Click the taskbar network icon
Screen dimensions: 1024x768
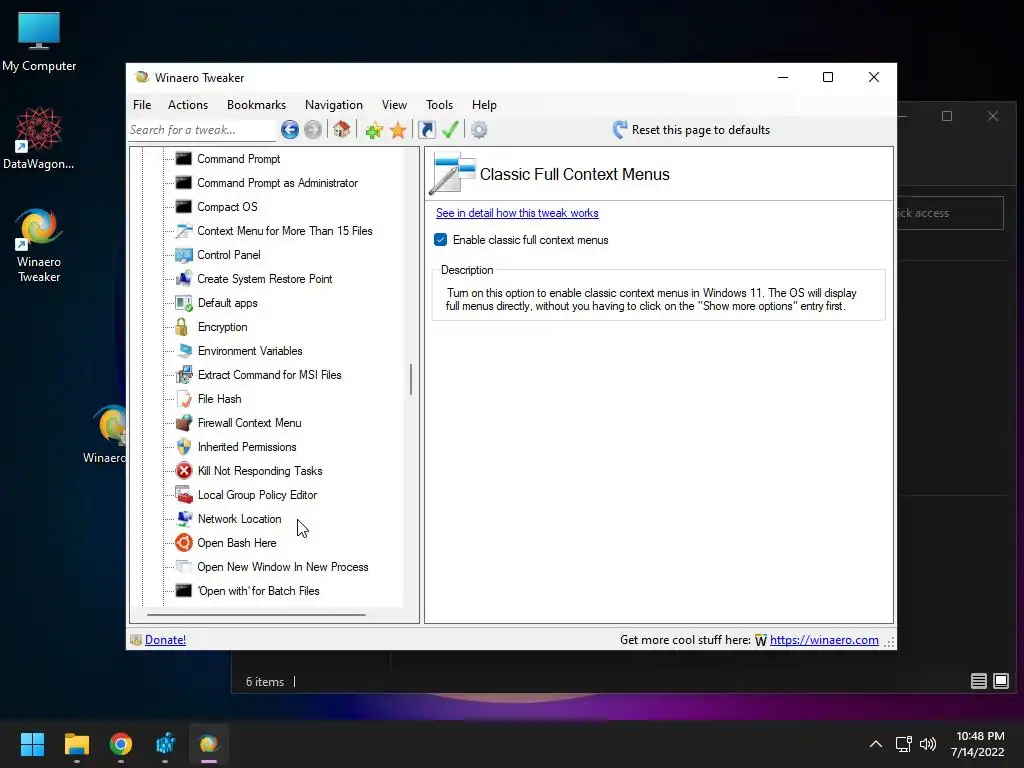pyautogui.click(x=903, y=744)
